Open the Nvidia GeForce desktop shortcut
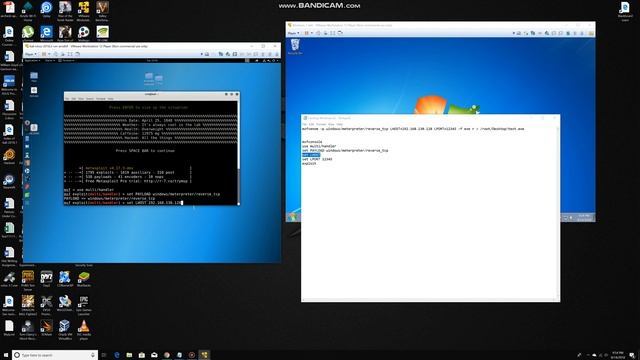Viewport: 640px width, 360px height. (102, 33)
